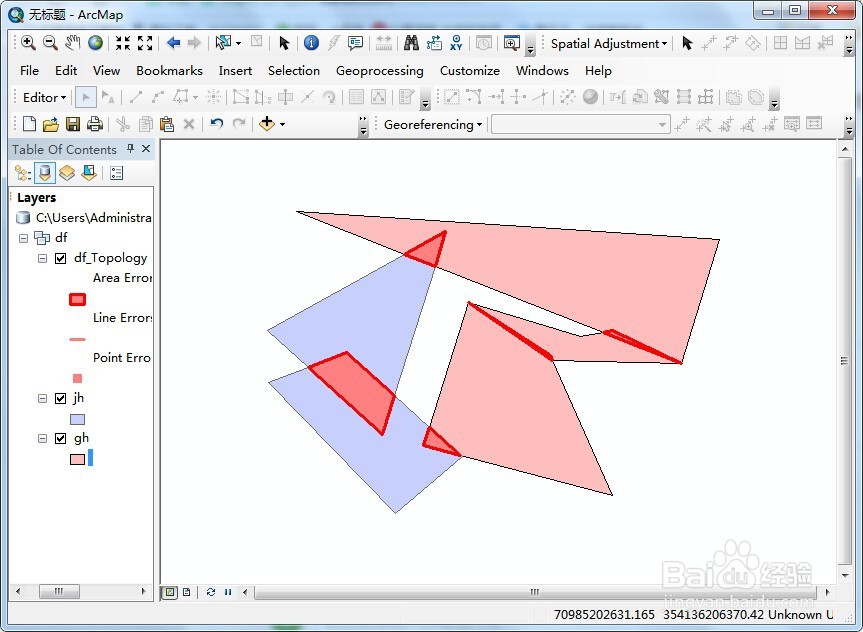Open the Windows menu

[x=542, y=70]
